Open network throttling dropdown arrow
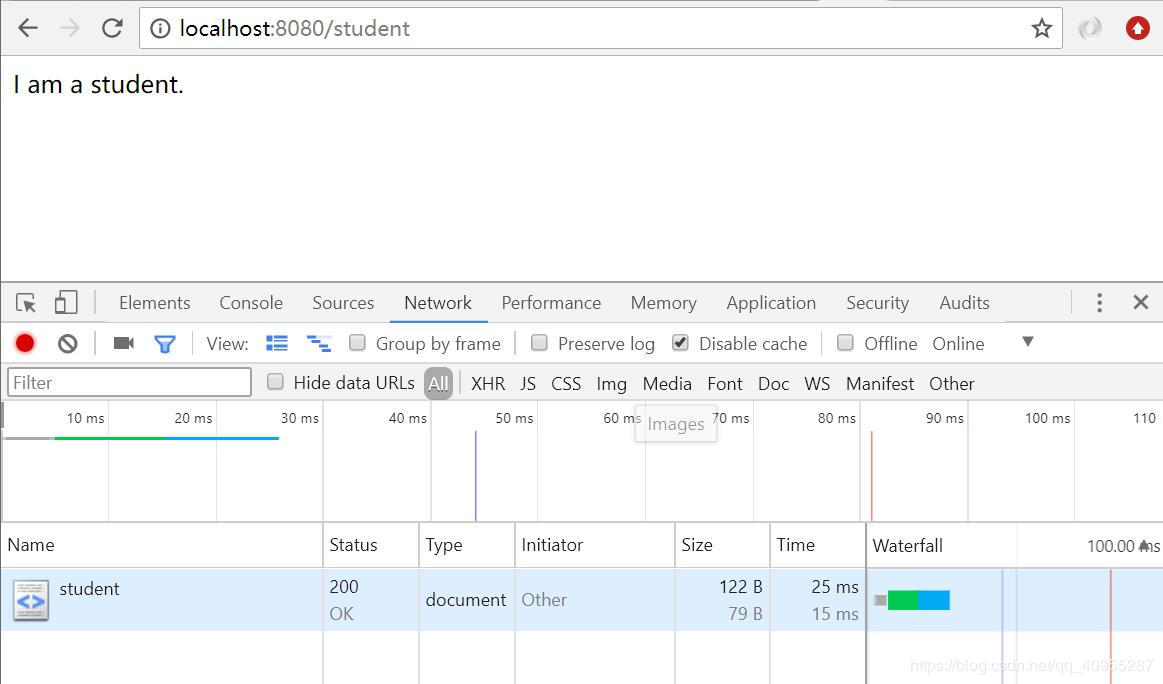 pyautogui.click(x=1027, y=342)
